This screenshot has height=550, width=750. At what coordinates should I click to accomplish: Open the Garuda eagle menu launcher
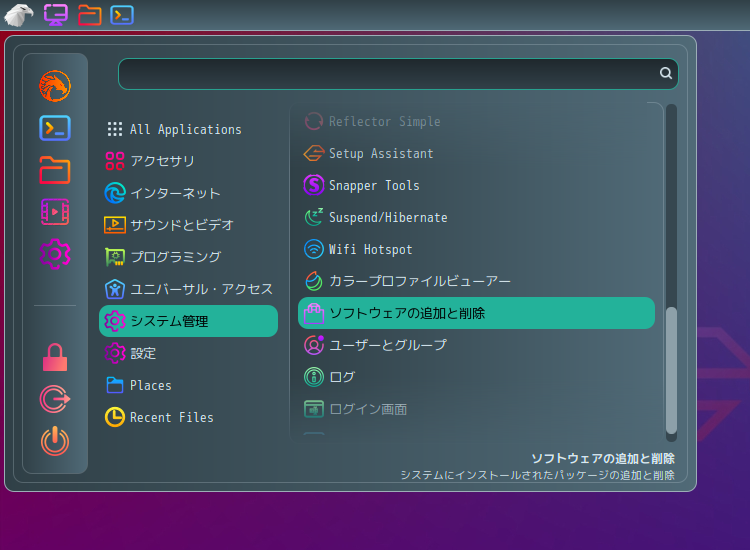click(x=19, y=14)
